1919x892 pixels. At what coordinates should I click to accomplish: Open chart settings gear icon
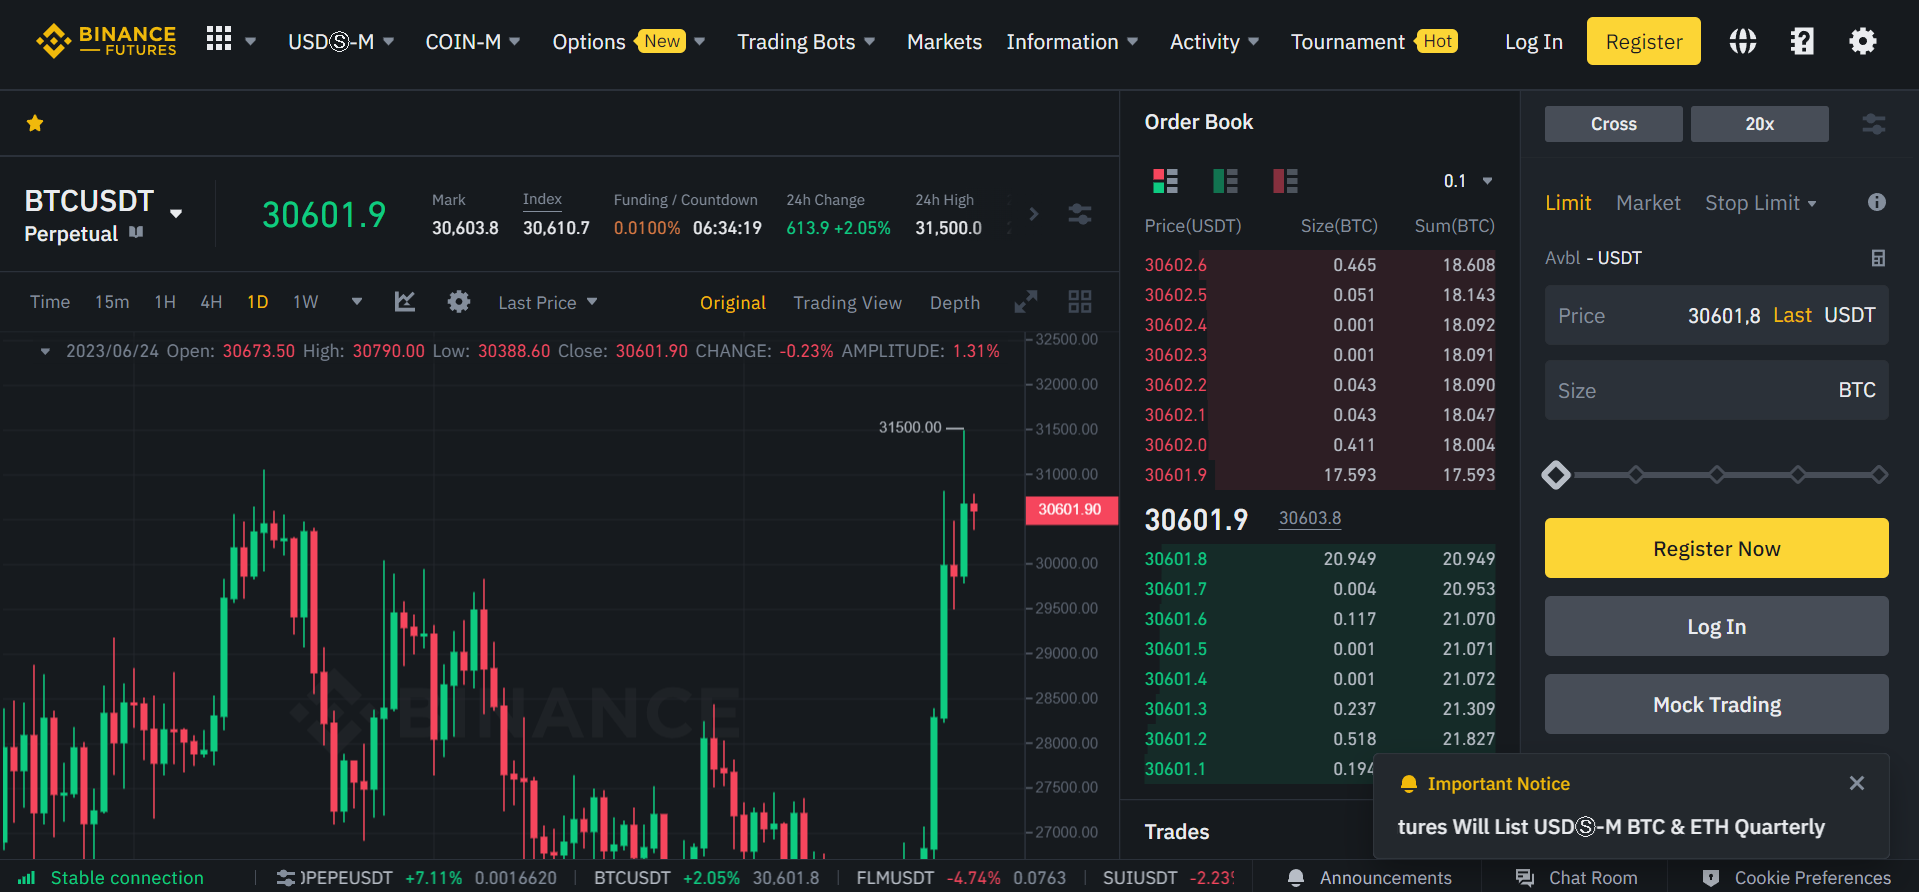tap(459, 302)
